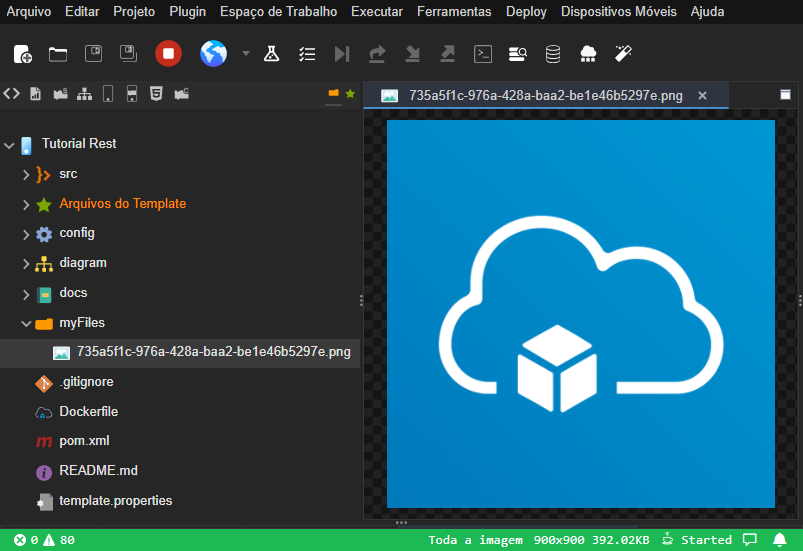This screenshot has width=803, height=551.
Task: Expand the diagram folder
Action: tap(26, 264)
